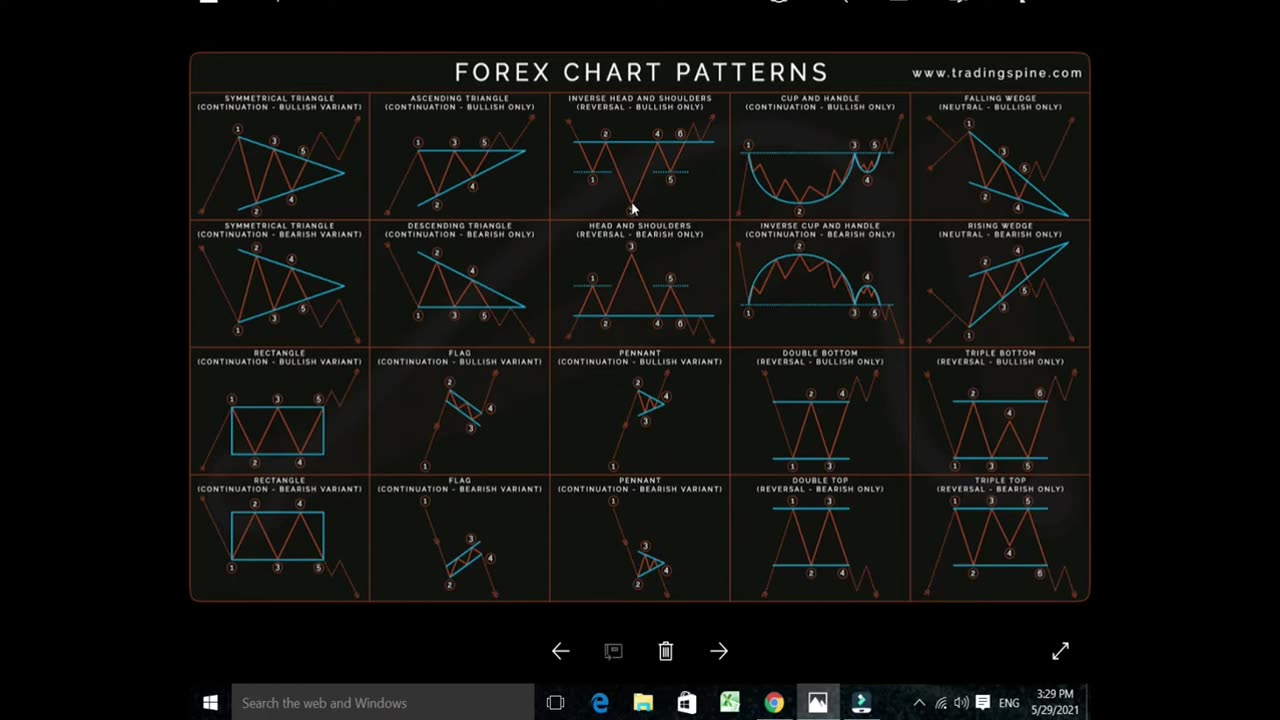1280x720 pixels.
Task: Click the DOUBLE TOP label
Action: click(820, 481)
